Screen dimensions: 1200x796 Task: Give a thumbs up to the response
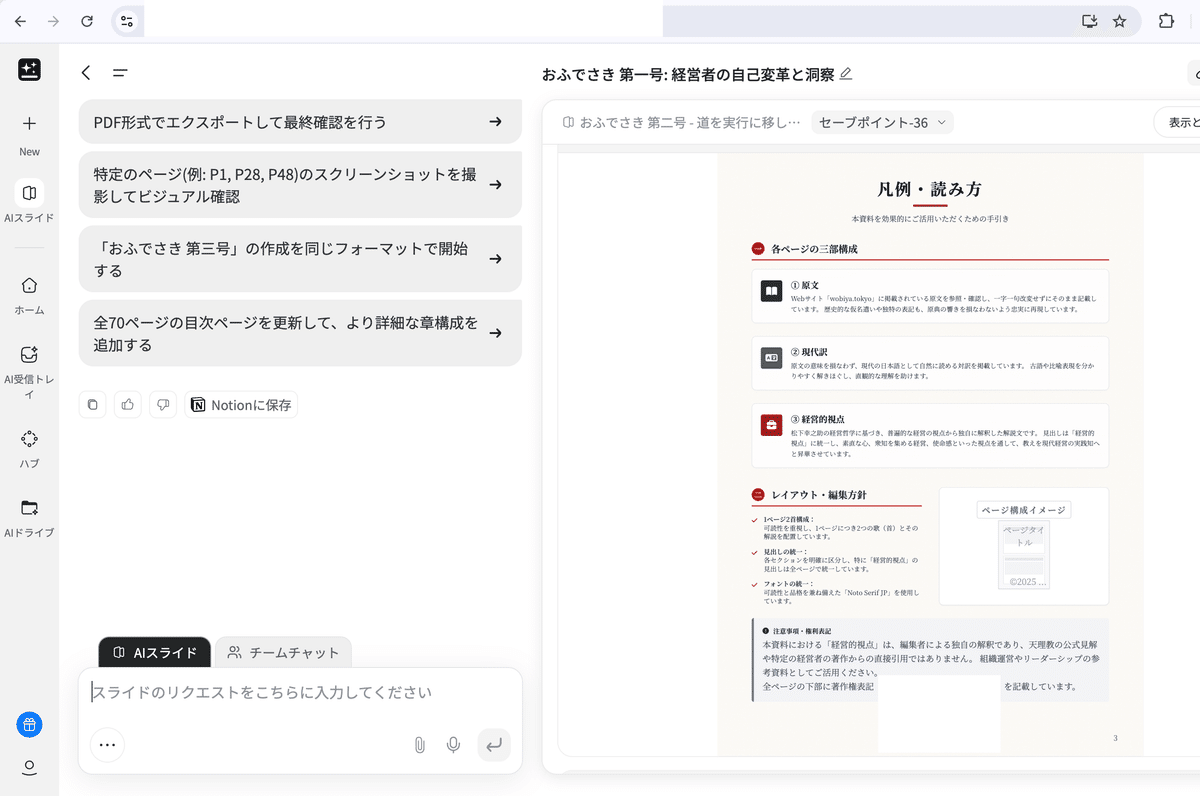128,405
